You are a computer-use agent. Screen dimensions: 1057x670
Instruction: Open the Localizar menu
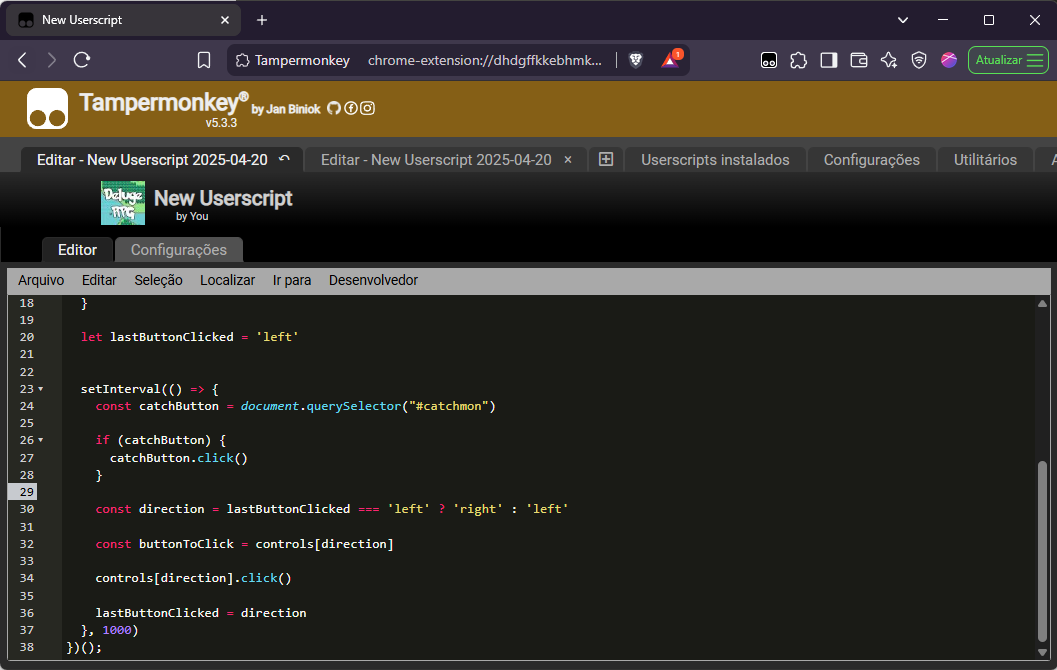[x=227, y=280]
